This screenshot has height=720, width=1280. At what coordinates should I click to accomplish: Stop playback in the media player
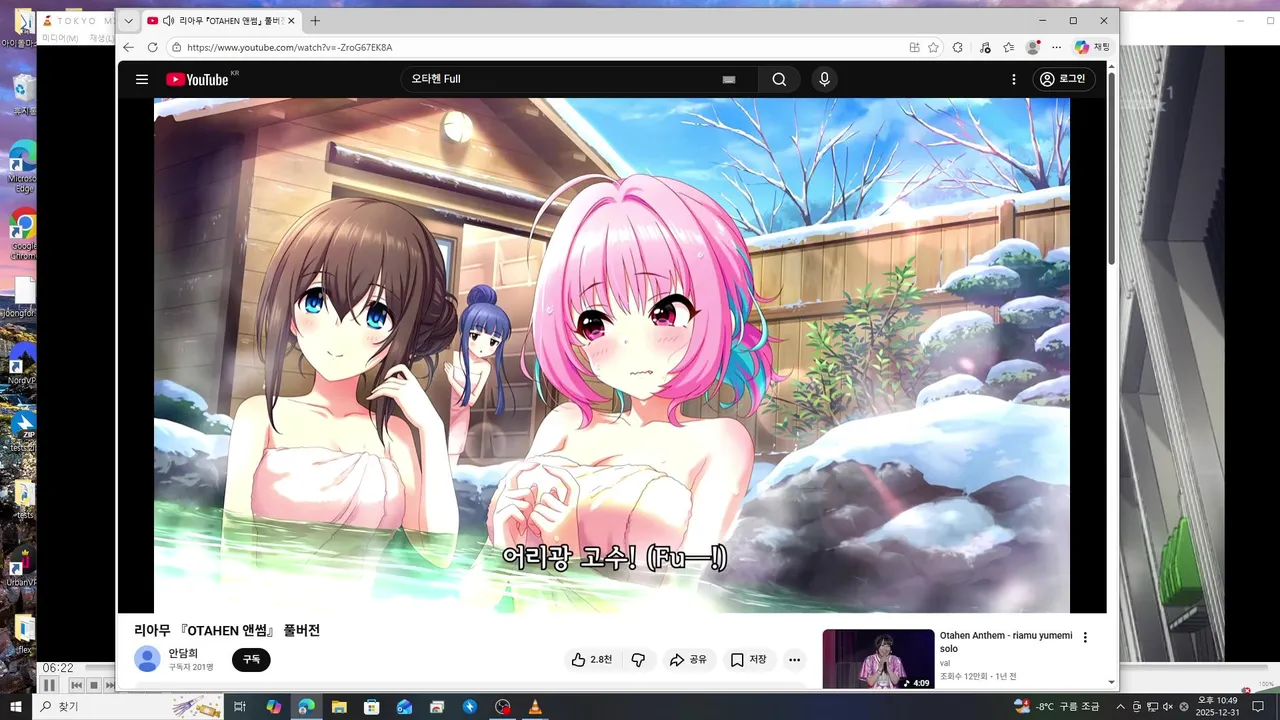(x=94, y=685)
